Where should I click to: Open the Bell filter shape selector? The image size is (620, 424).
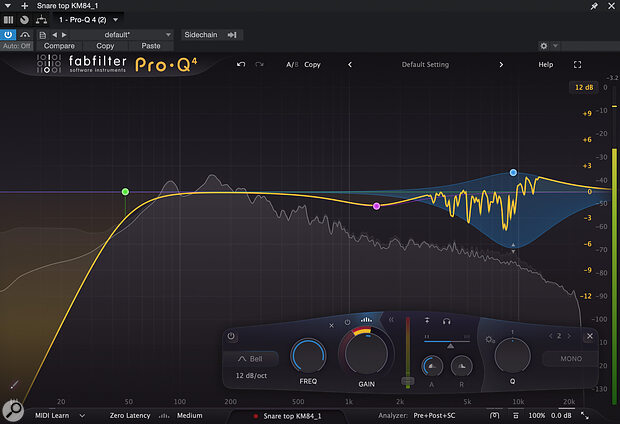(250, 357)
